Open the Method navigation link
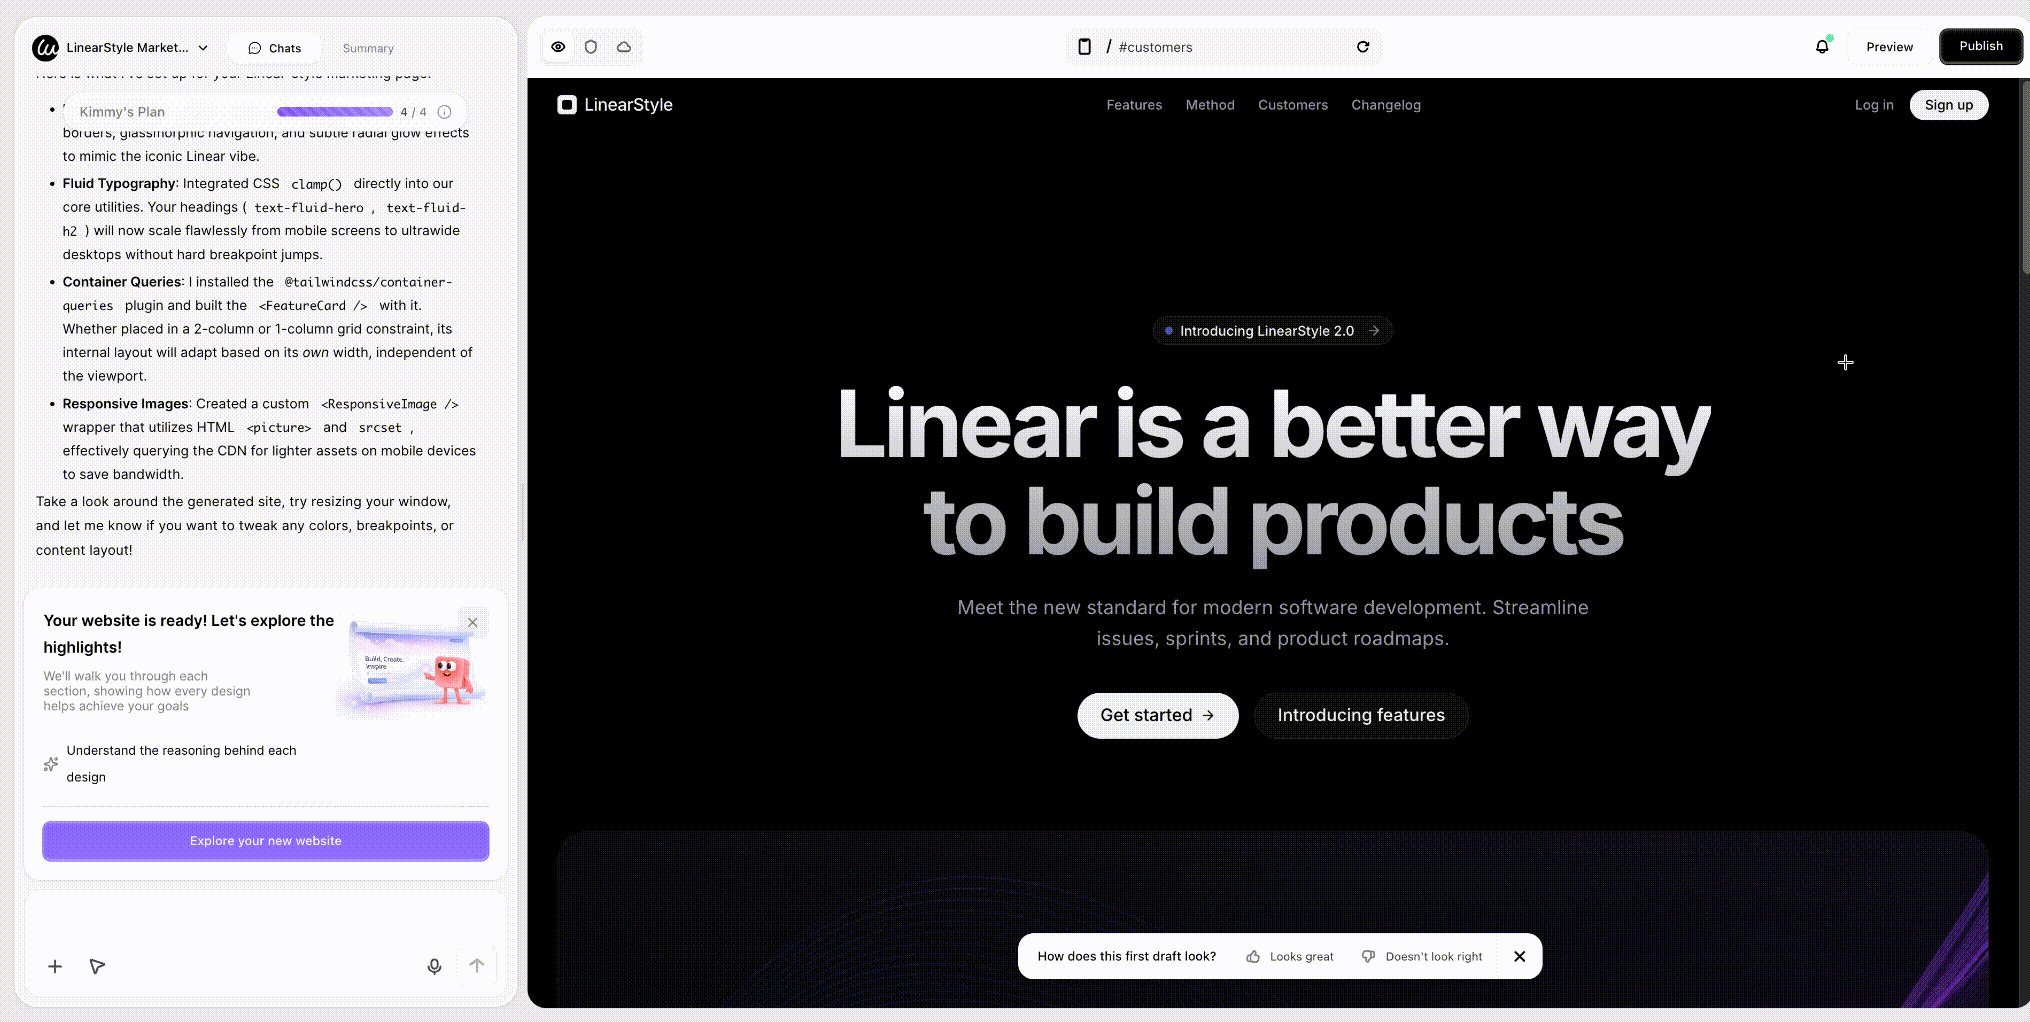Image resolution: width=2030 pixels, height=1022 pixels. [1210, 105]
